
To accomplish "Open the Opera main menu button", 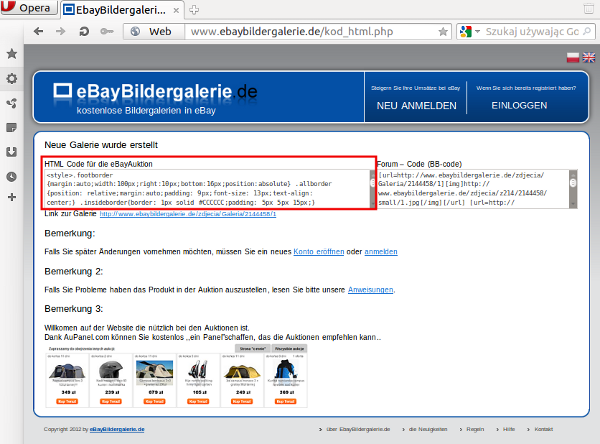I will [28, 8].
